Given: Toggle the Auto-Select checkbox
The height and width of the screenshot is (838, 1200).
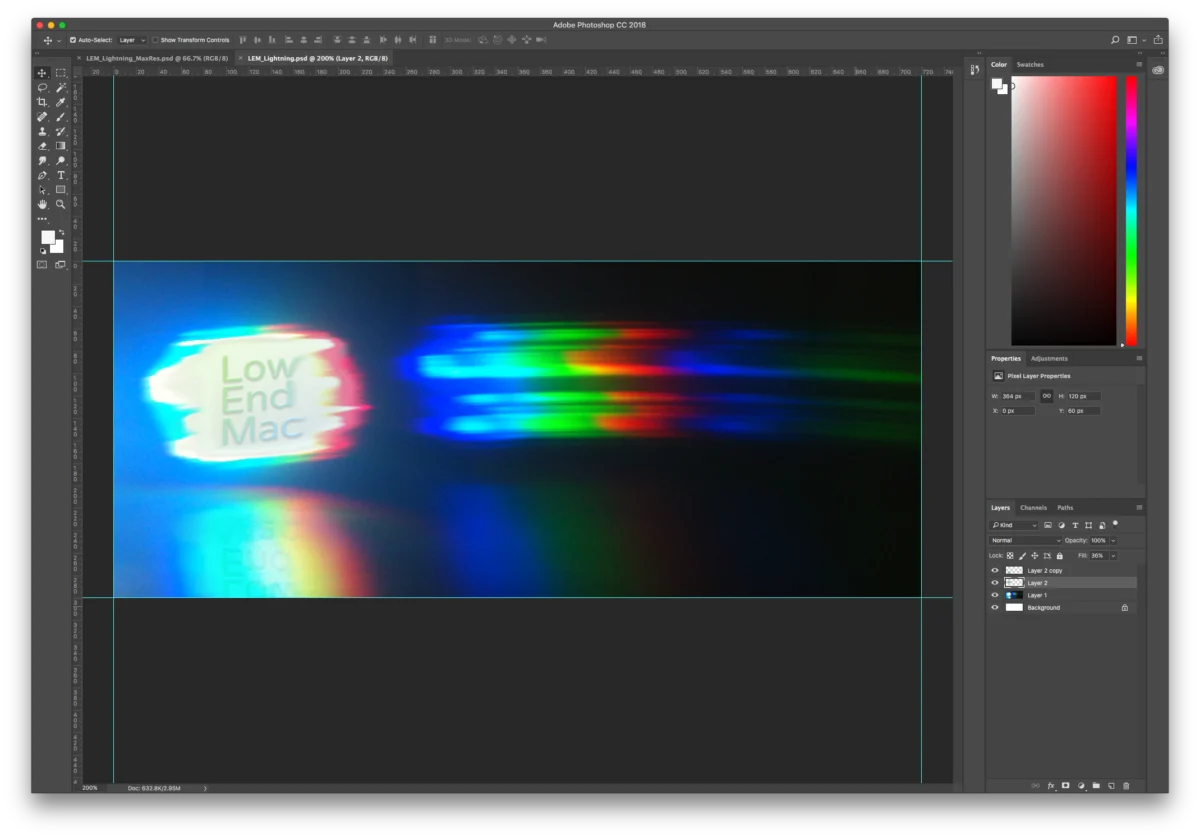Looking at the screenshot, I should [x=73, y=40].
